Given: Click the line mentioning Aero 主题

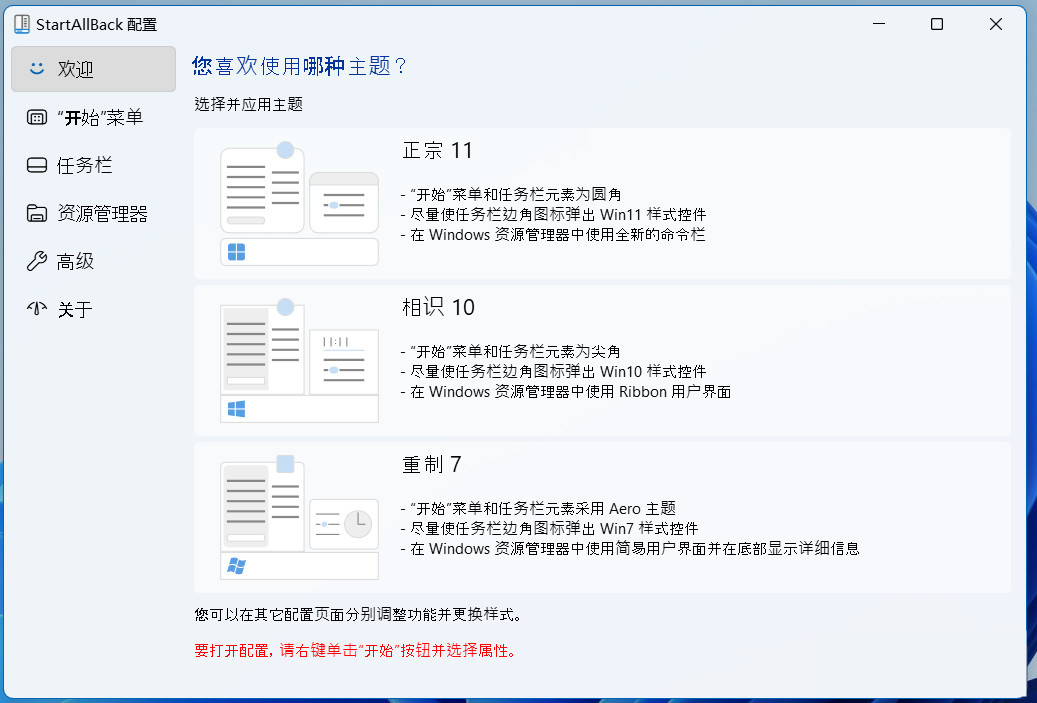Looking at the screenshot, I should (538, 508).
